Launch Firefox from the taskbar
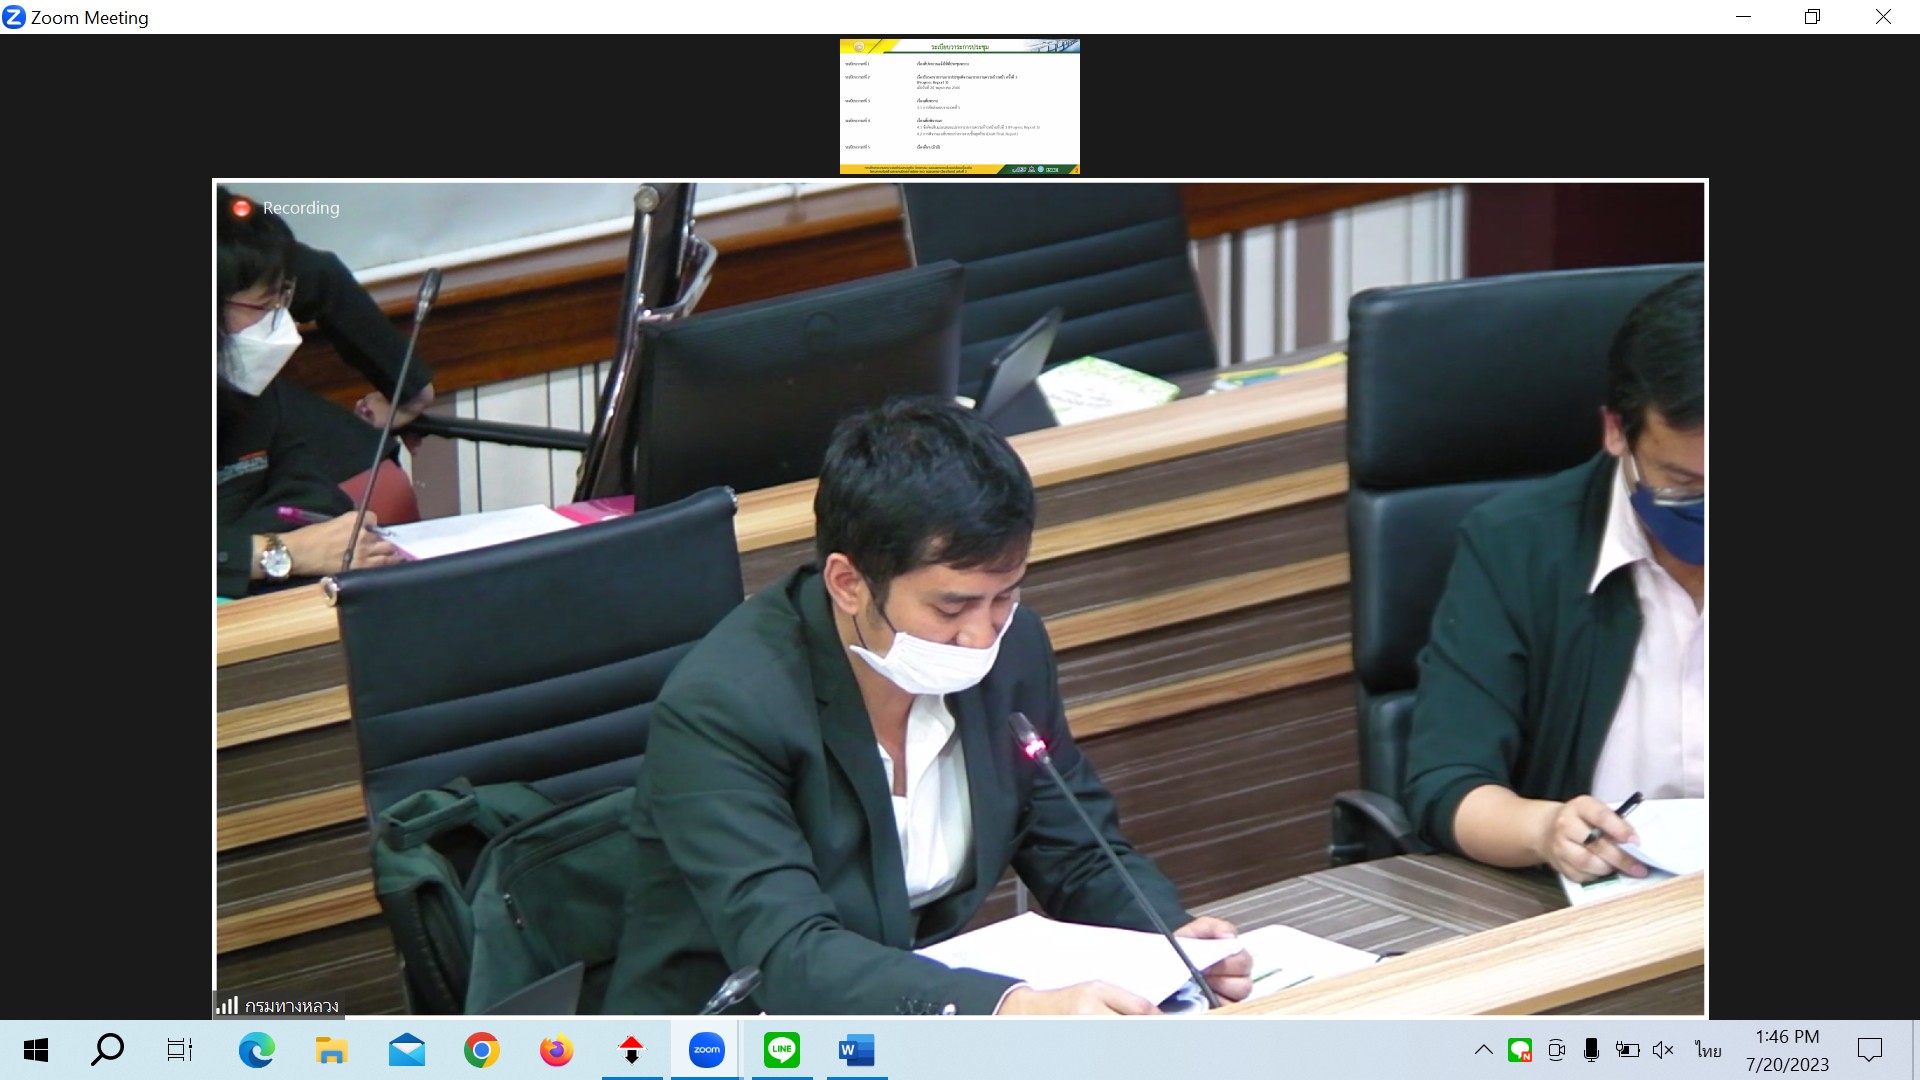This screenshot has width=1920, height=1080. click(556, 1050)
